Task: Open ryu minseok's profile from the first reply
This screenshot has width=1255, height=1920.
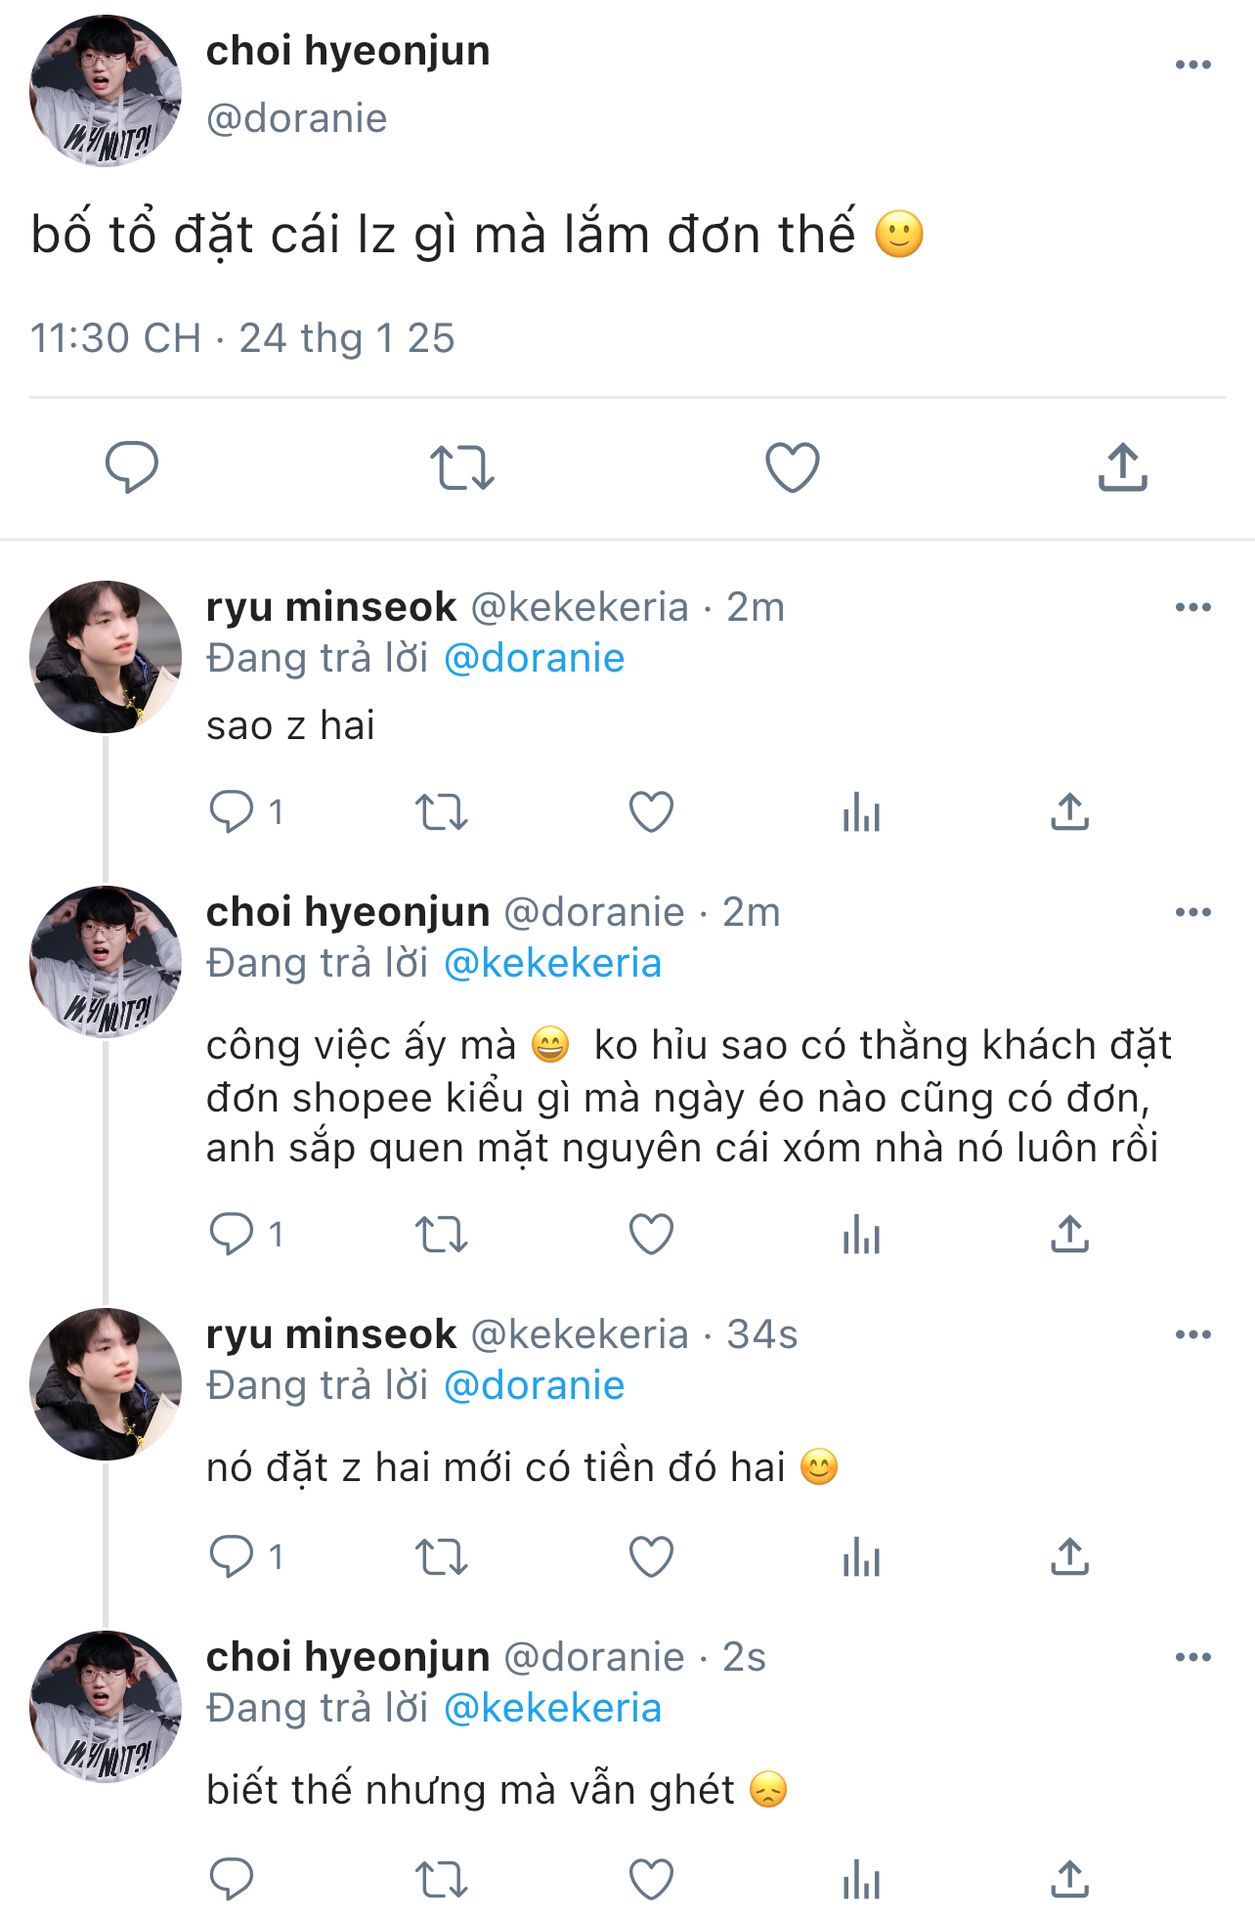Action: 331,607
